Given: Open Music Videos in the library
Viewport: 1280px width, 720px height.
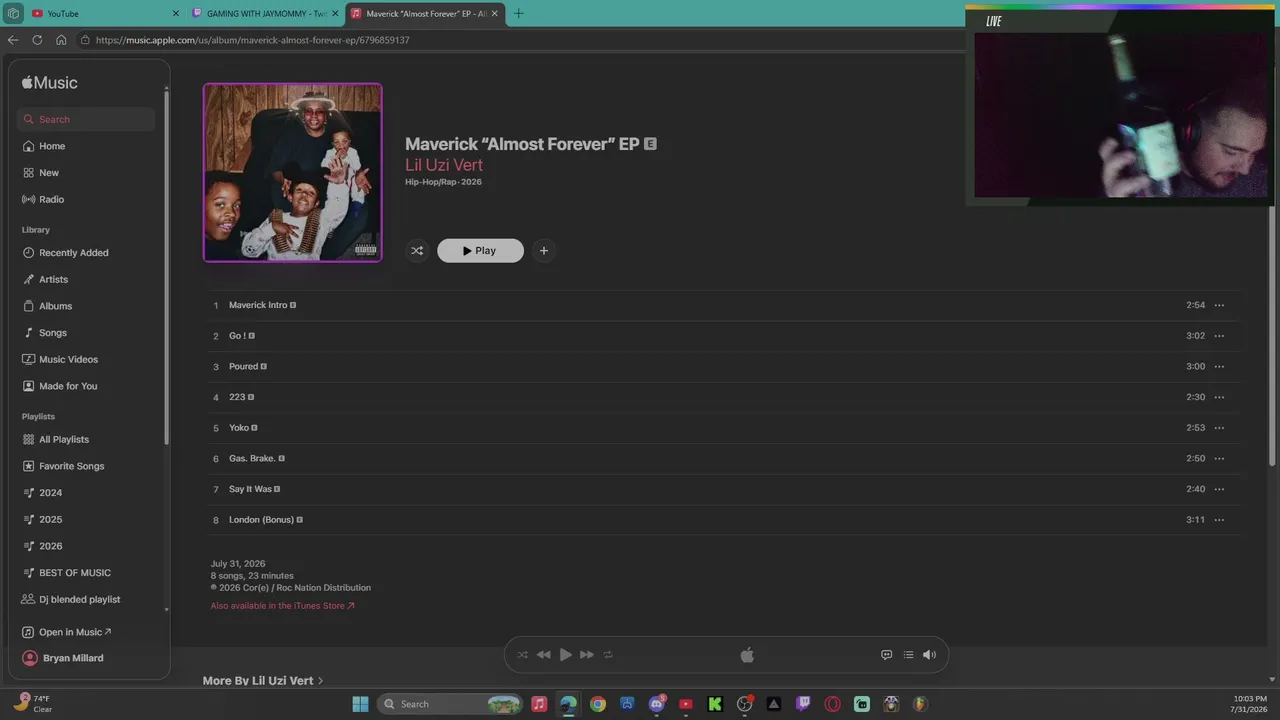Looking at the screenshot, I should (68, 359).
